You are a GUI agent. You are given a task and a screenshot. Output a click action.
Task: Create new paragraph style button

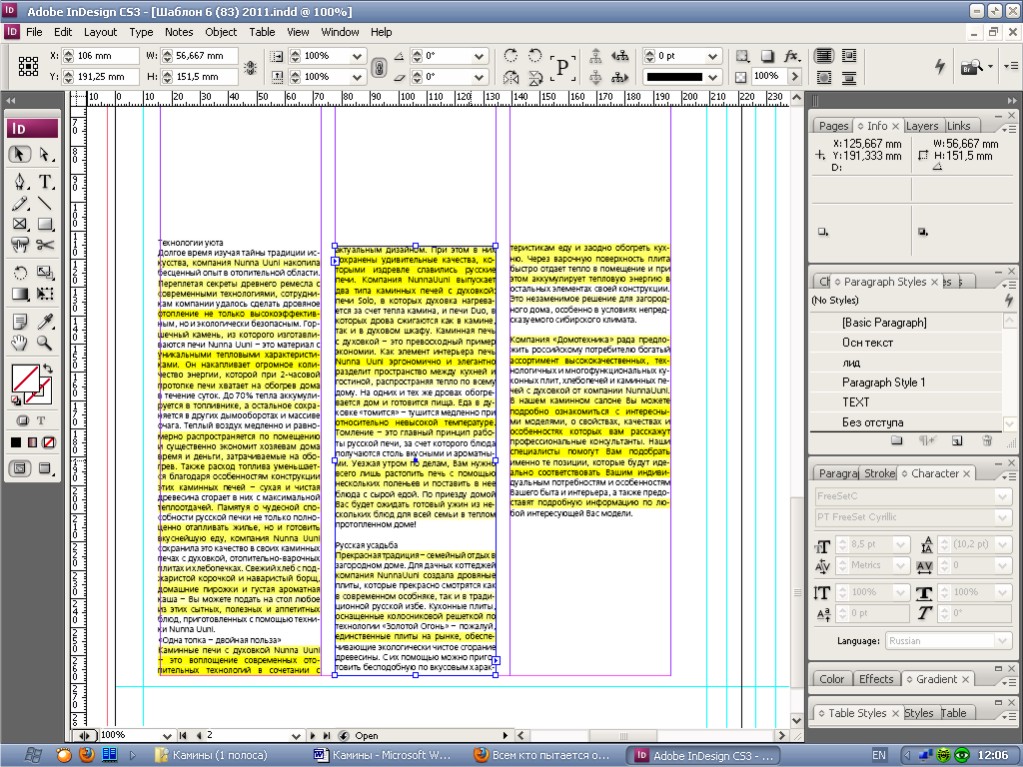(x=957, y=441)
